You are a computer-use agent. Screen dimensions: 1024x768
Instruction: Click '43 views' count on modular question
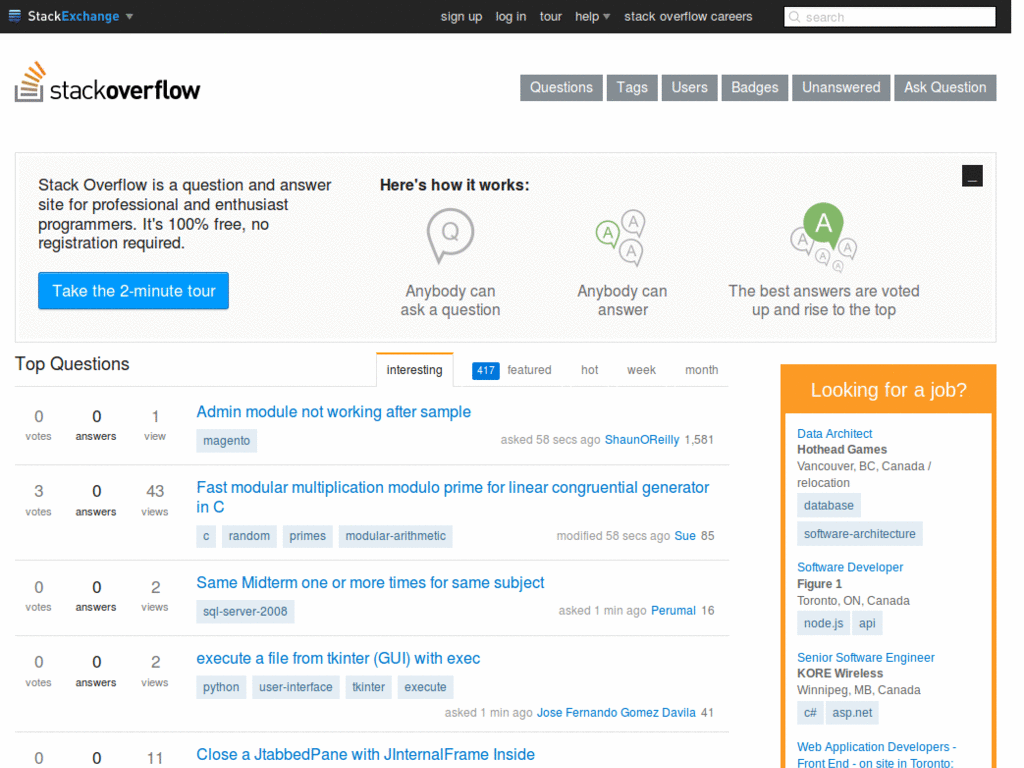(155, 500)
